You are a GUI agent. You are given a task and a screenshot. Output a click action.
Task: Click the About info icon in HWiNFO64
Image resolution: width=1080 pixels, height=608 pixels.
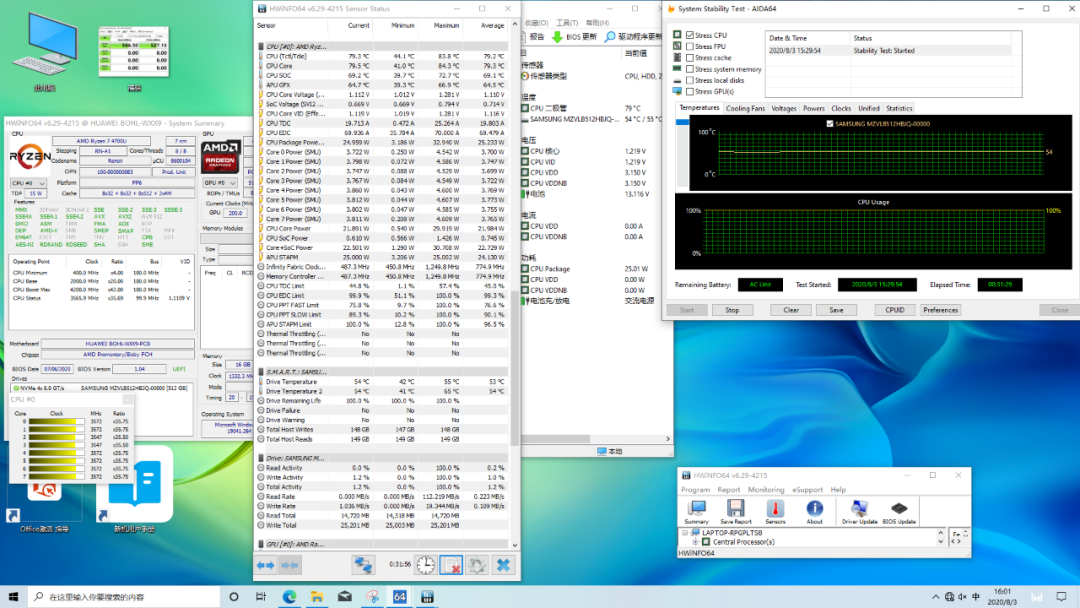(x=815, y=510)
